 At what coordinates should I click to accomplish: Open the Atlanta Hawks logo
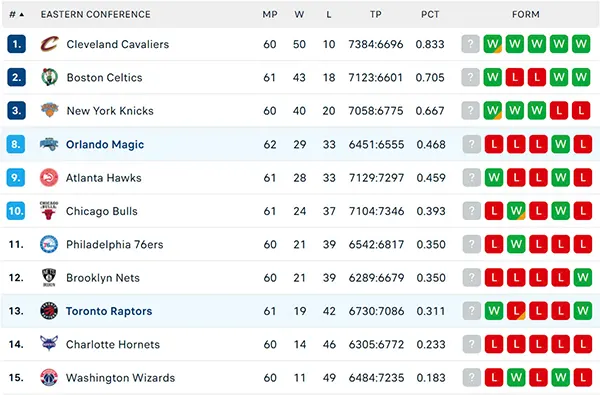pos(49,178)
